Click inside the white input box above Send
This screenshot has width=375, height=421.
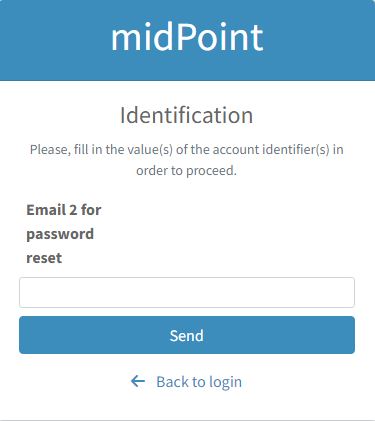click(x=187, y=292)
